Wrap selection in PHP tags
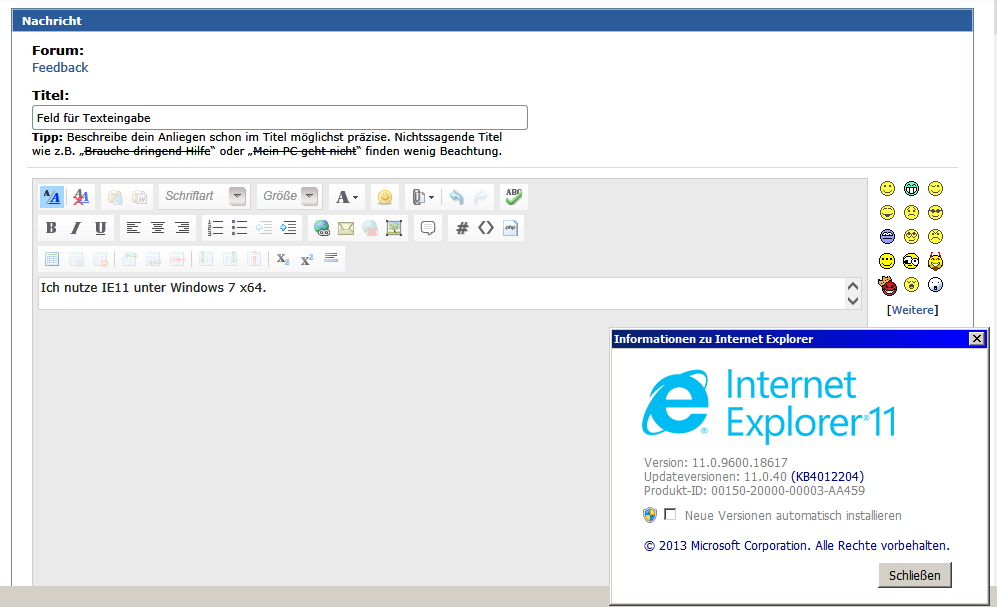Viewport: 997px width, 607px height. tap(510, 228)
